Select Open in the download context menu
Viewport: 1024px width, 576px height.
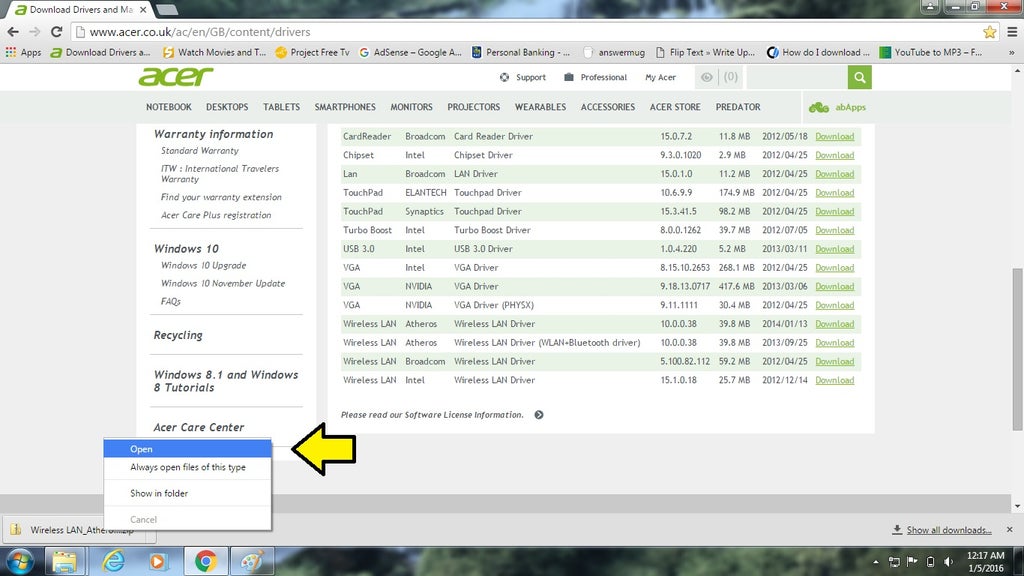tap(187, 449)
